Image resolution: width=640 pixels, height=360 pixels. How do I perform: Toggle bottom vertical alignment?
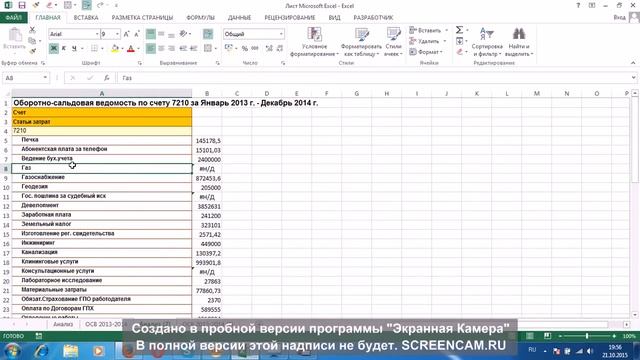171,34
